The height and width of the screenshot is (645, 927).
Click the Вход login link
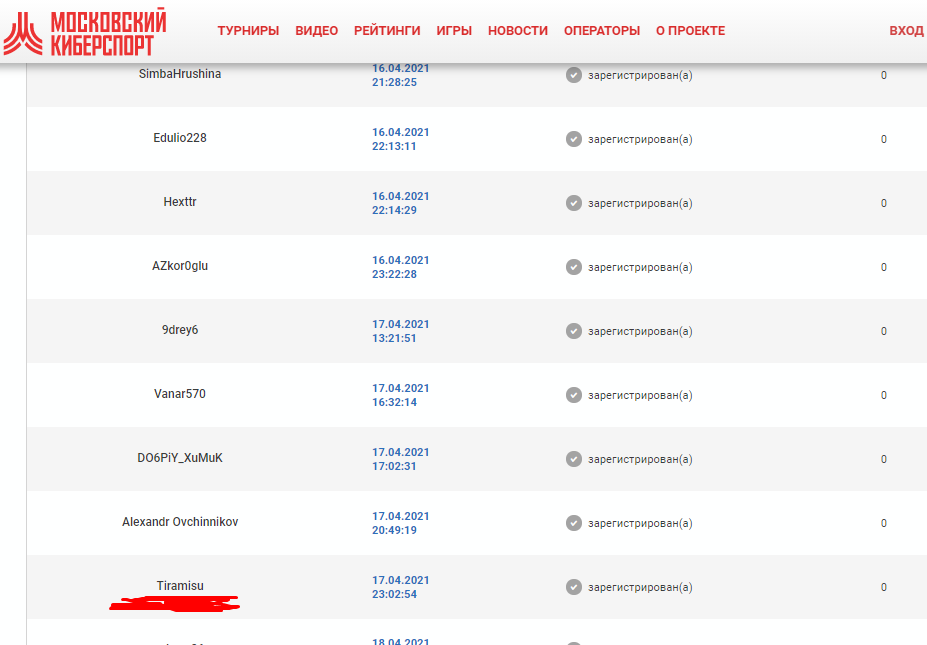[x=906, y=31]
